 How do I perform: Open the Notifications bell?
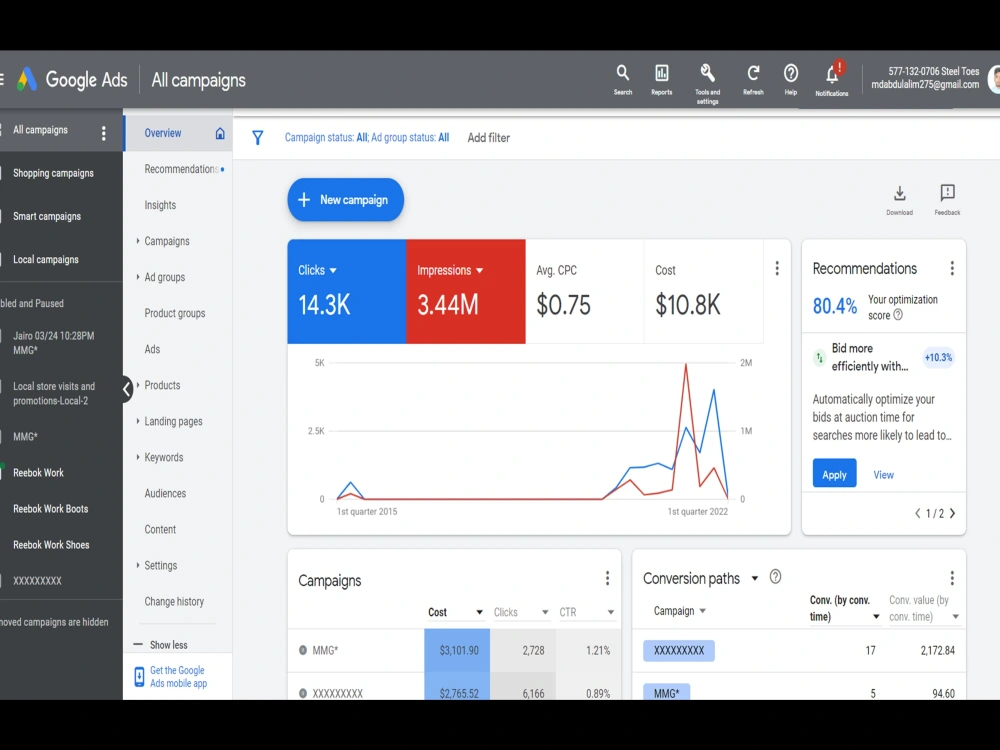tap(832, 80)
